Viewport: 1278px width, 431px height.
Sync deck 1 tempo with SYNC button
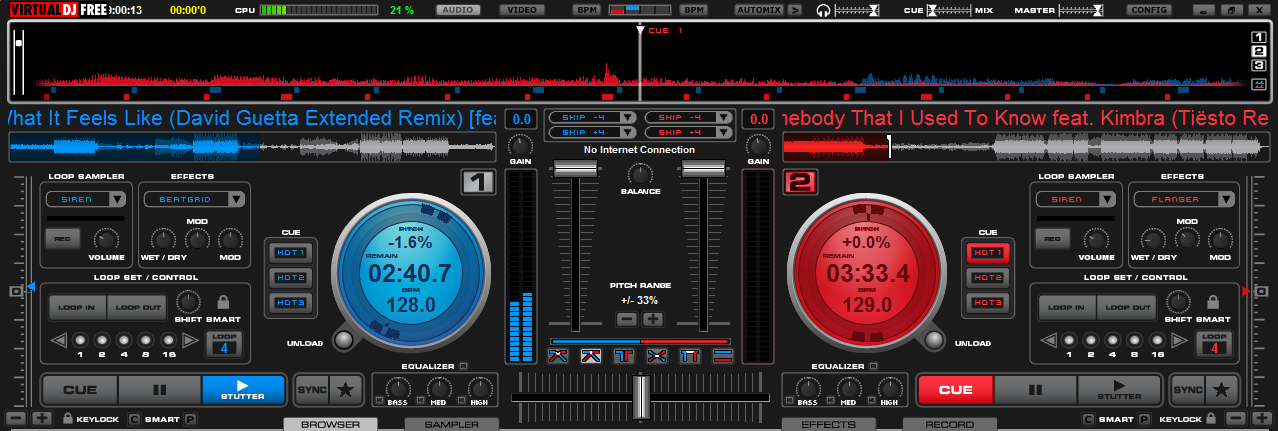pos(313,389)
